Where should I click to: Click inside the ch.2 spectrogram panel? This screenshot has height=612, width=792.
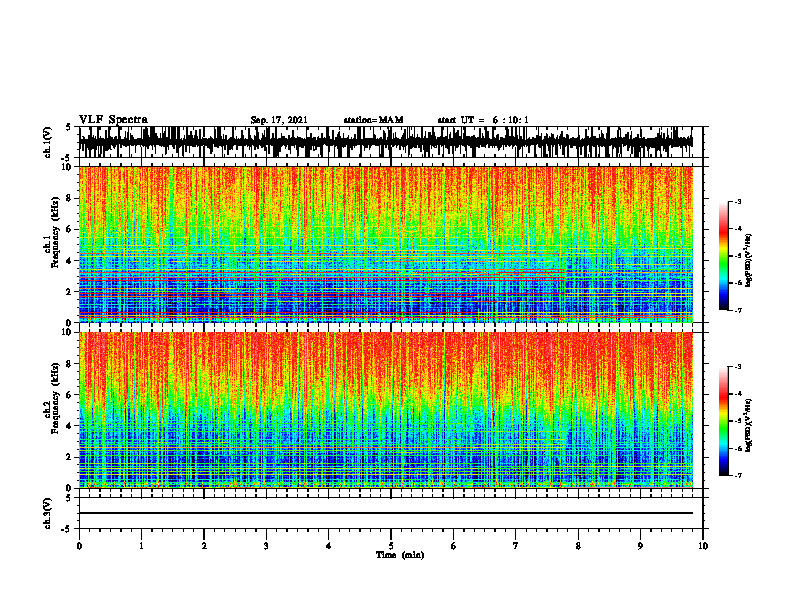[x=386, y=410]
